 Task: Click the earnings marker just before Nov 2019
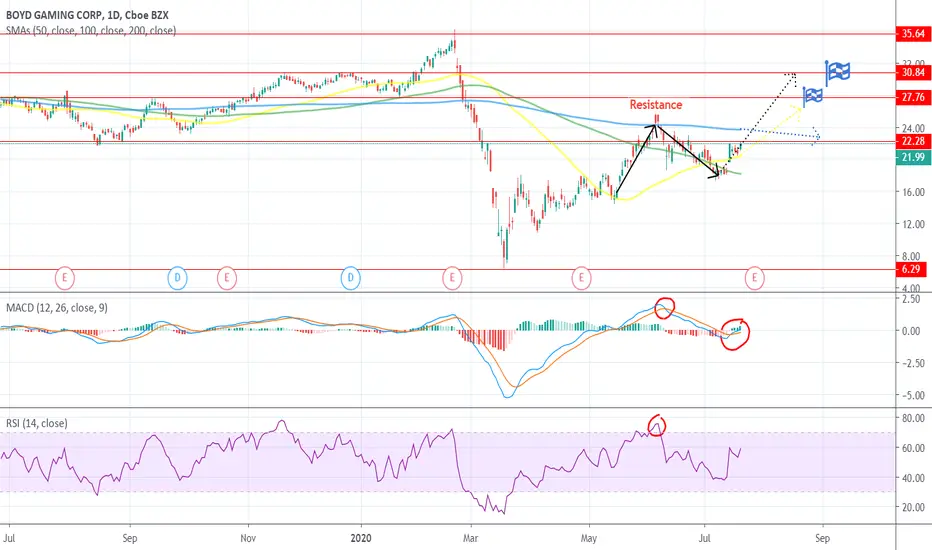226,277
